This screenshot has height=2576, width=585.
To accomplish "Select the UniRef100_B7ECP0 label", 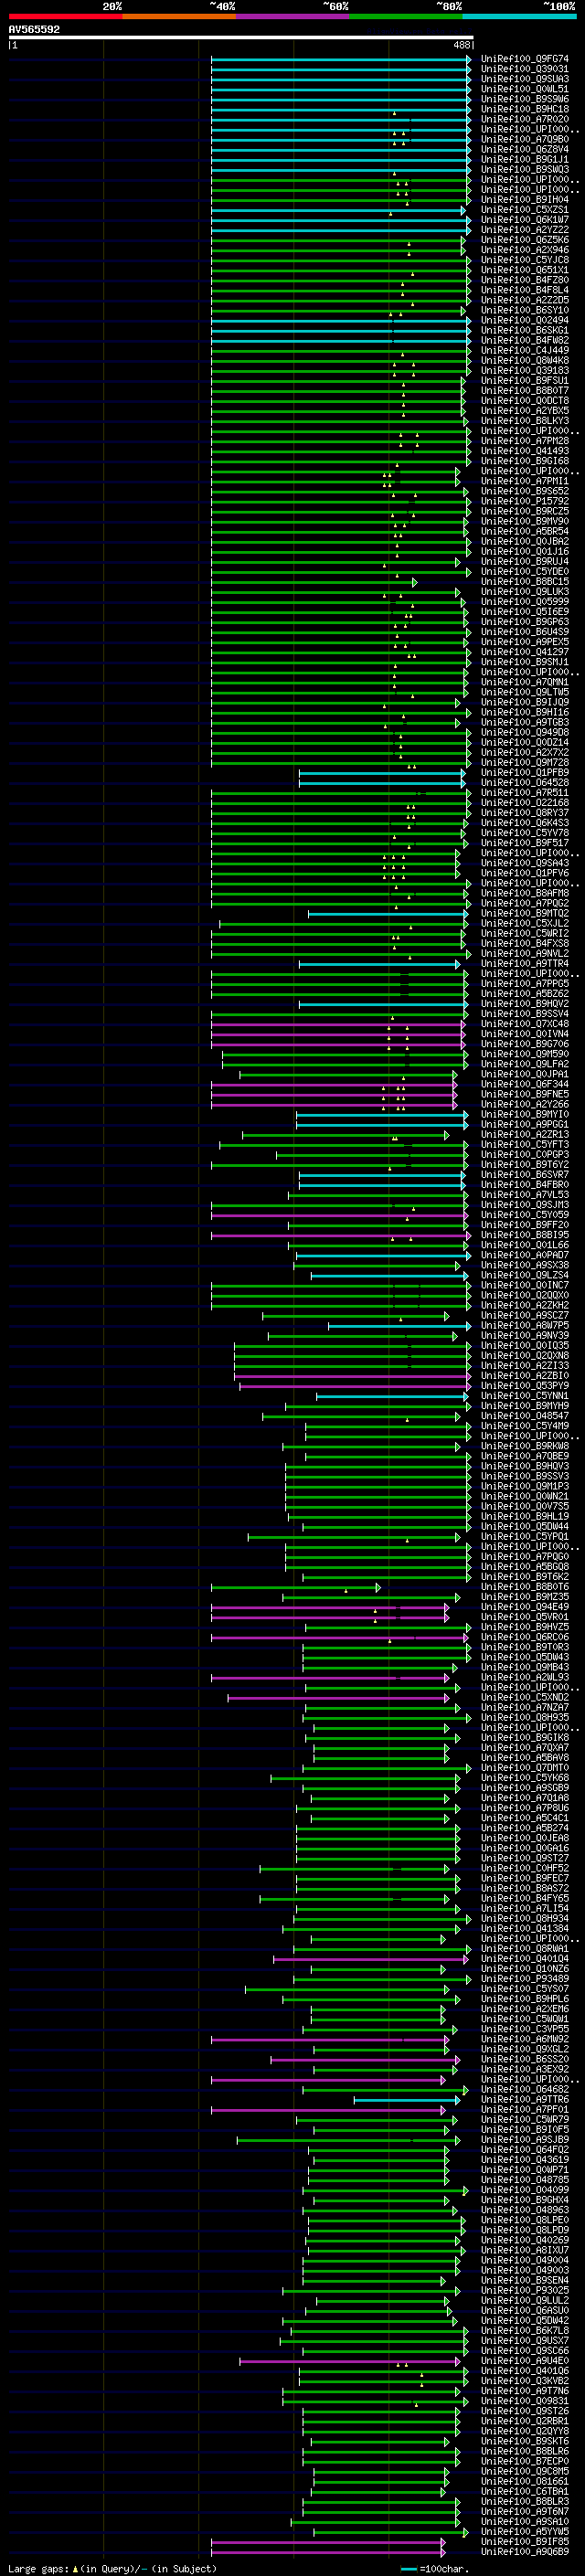I will click(x=525, y=2461).
